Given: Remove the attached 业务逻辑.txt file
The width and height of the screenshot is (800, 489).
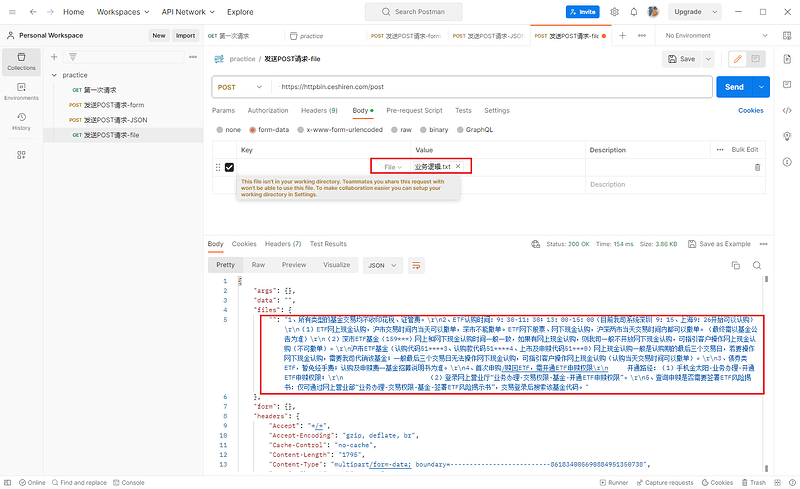Looking at the screenshot, I should pyautogui.click(x=458, y=166).
